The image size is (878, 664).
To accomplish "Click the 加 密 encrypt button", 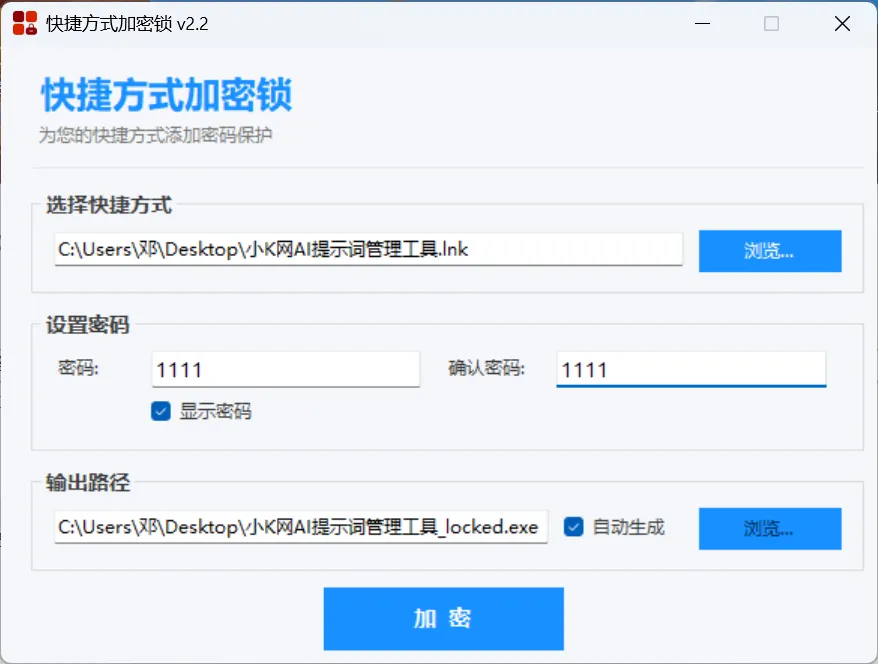I will (443, 619).
